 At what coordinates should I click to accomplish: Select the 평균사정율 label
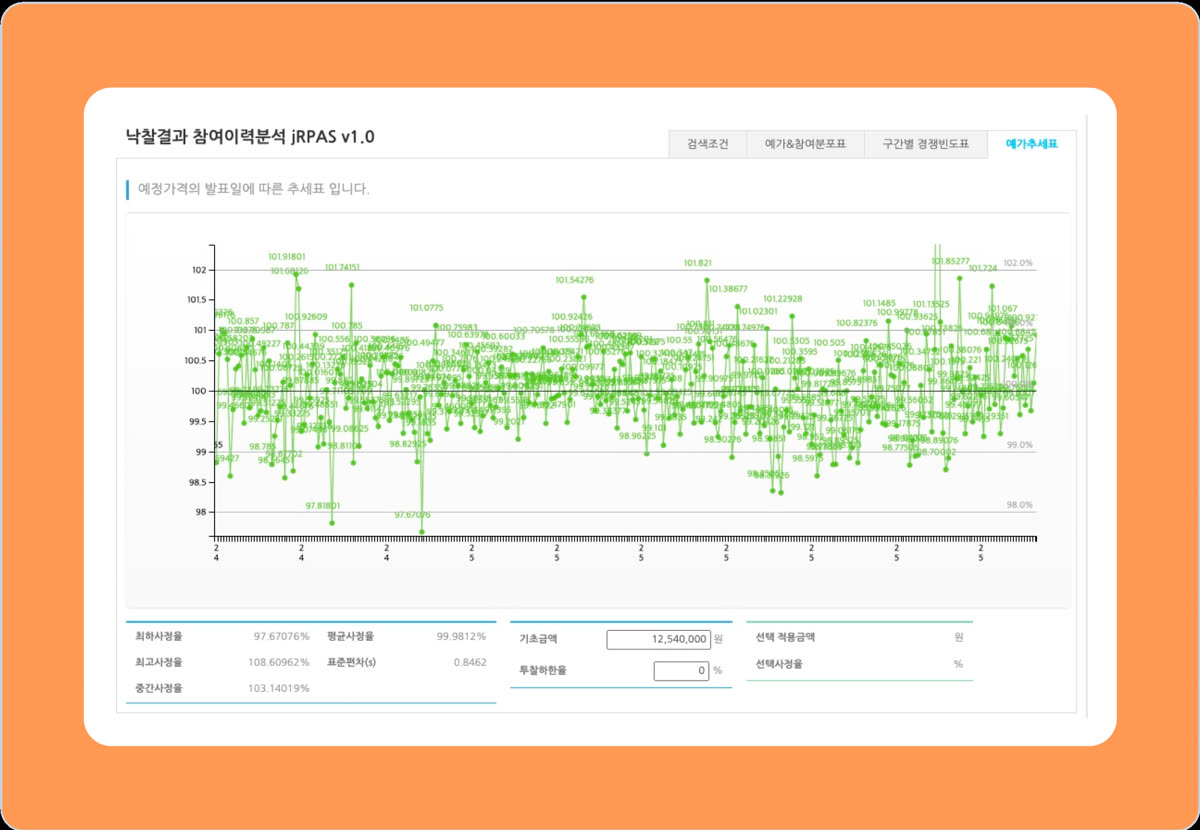350,636
